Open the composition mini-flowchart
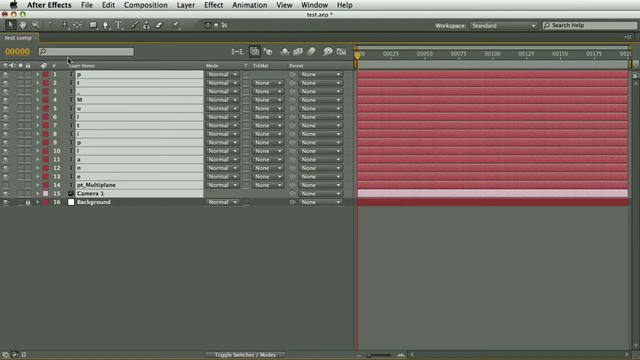 [238, 51]
